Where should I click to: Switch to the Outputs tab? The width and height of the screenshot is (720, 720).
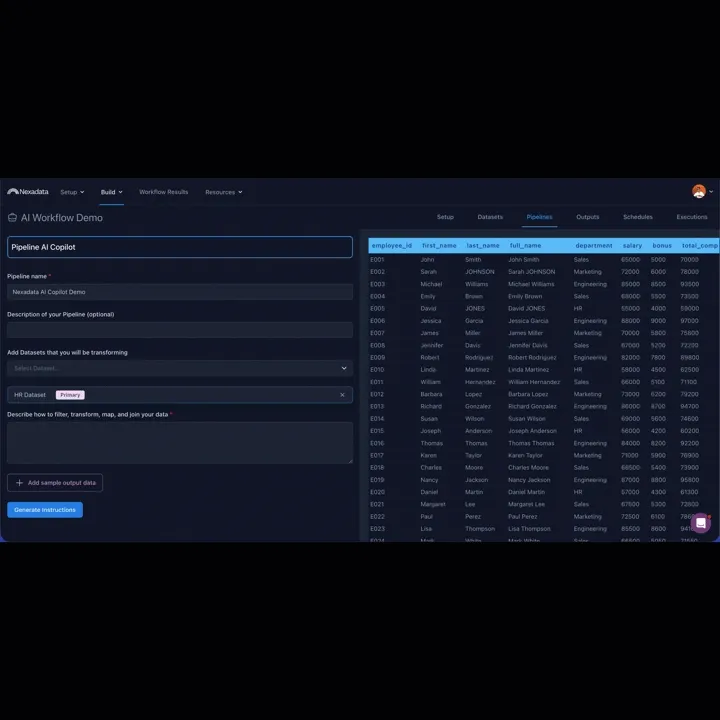[x=587, y=217]
